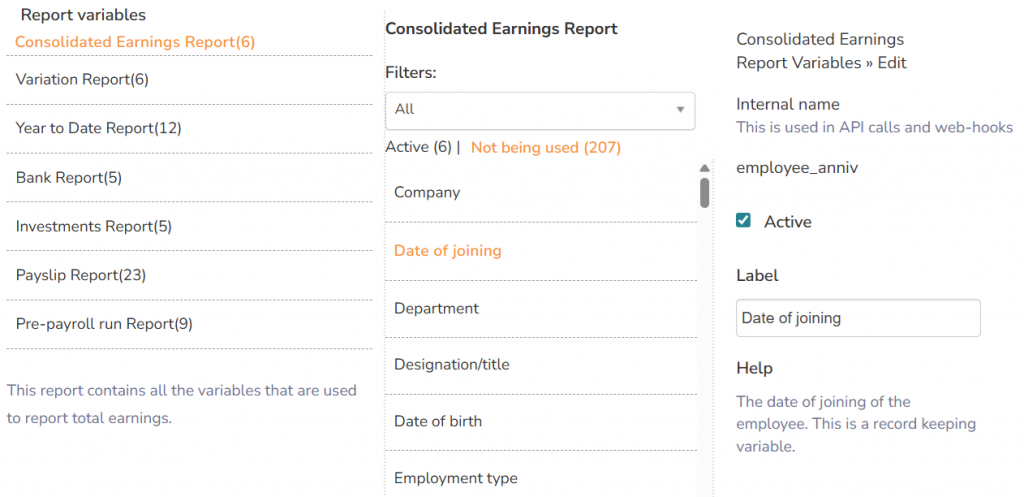The image size is (1024, 497).
Task: Uncheck the Active checkbox
Action: tap(743, 221)
